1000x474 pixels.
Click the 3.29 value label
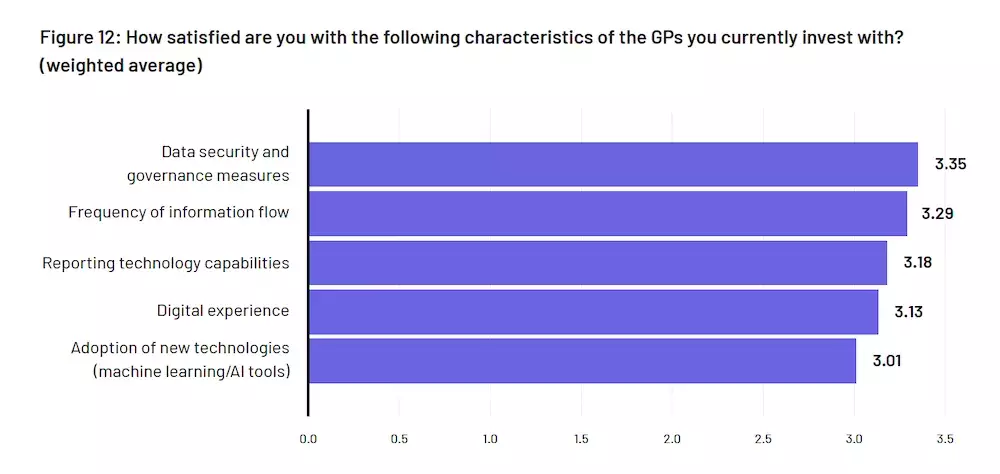pyautogui.click(x=939, y=213)
